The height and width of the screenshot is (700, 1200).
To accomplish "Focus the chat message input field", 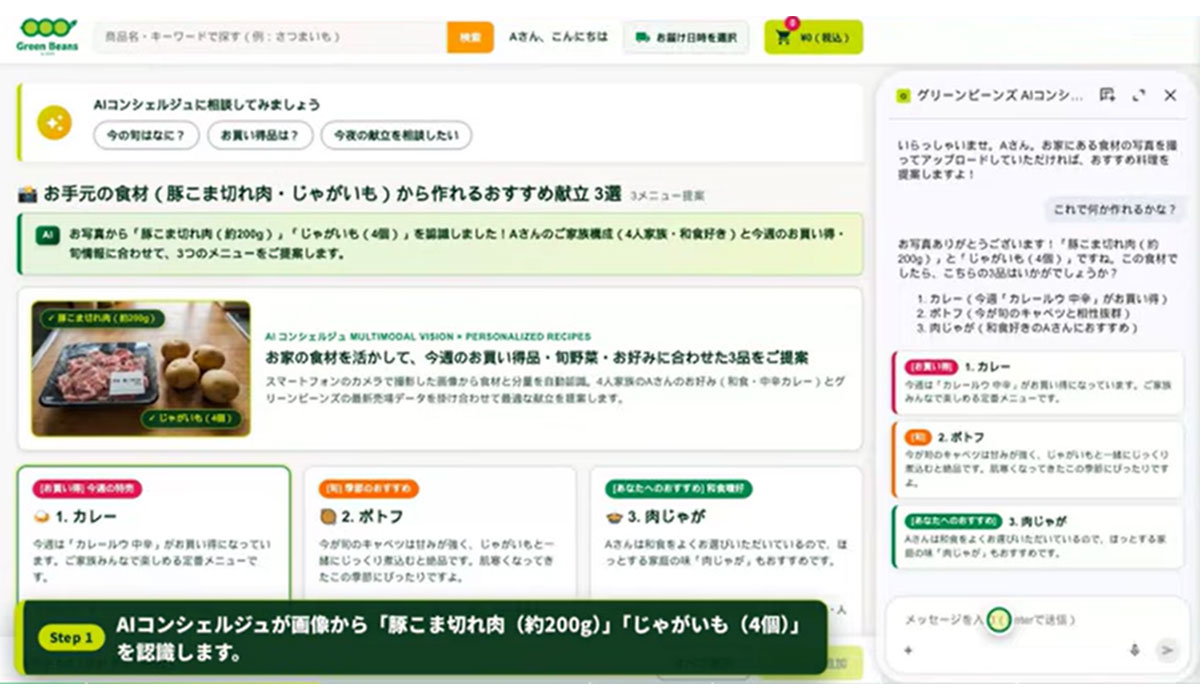I will coord(1035,620).
